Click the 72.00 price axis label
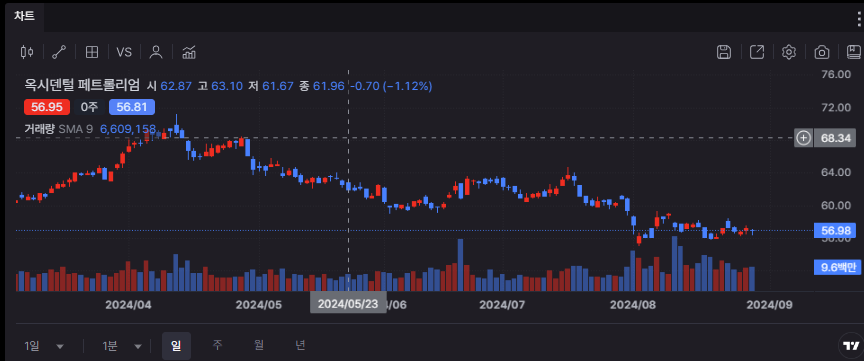864x361 pixels. [836, 107]
